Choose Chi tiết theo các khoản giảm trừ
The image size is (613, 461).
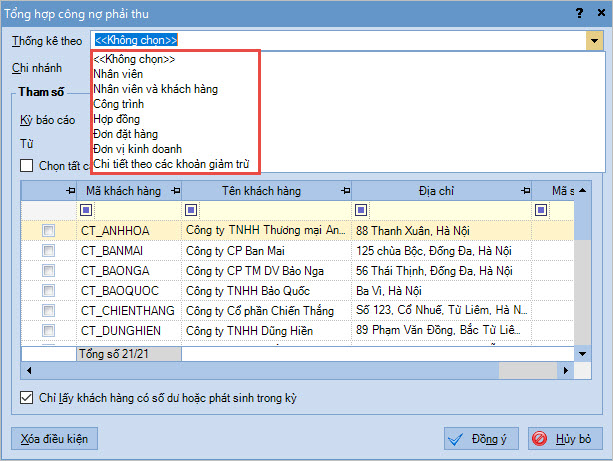click(171, 164)
